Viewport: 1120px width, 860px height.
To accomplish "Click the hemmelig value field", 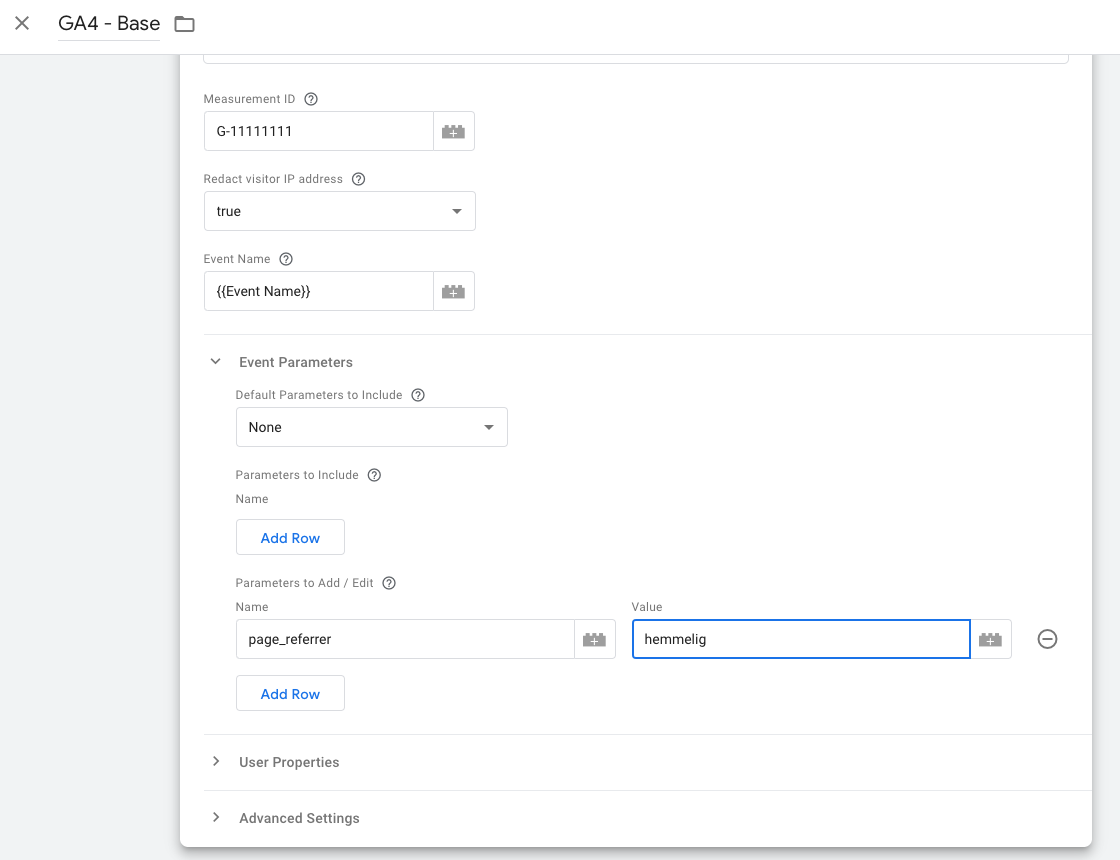I will coord(801,639).
